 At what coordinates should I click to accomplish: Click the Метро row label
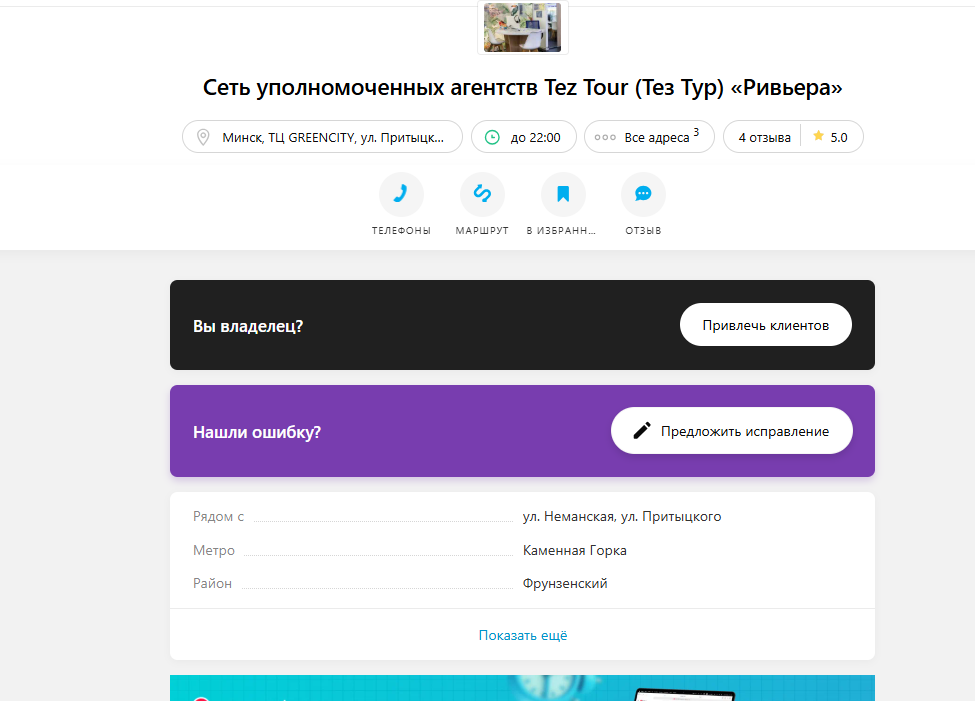click(214, 550)
